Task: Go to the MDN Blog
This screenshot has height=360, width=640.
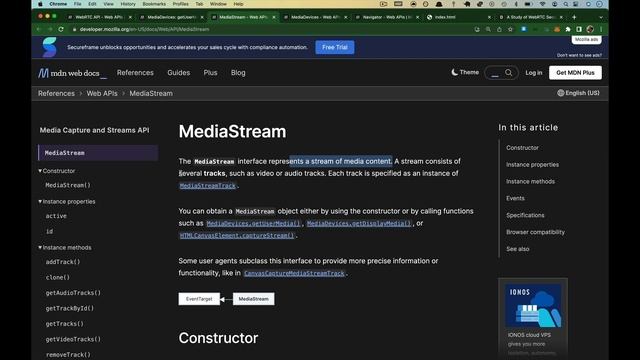Action: (x=238, y=73)
